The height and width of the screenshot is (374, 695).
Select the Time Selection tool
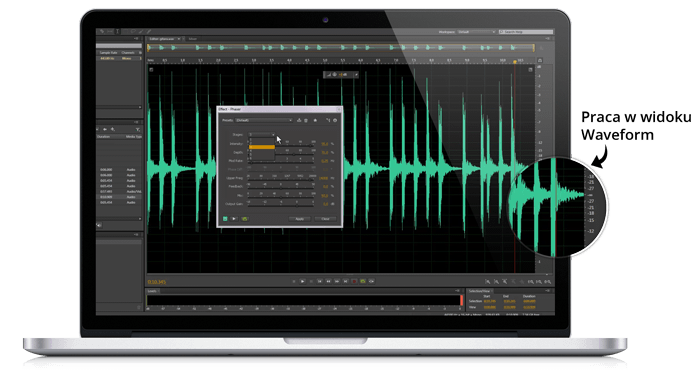[x=117, y=31]
